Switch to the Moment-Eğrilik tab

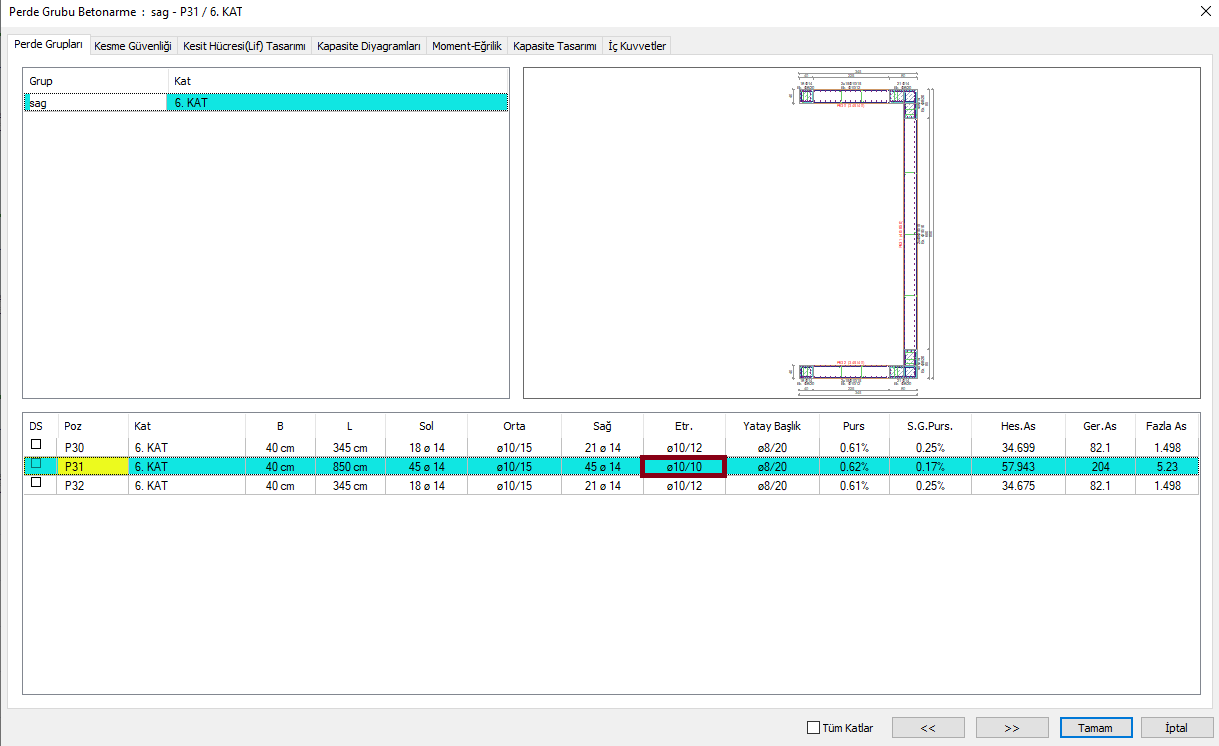coord(466,46)
